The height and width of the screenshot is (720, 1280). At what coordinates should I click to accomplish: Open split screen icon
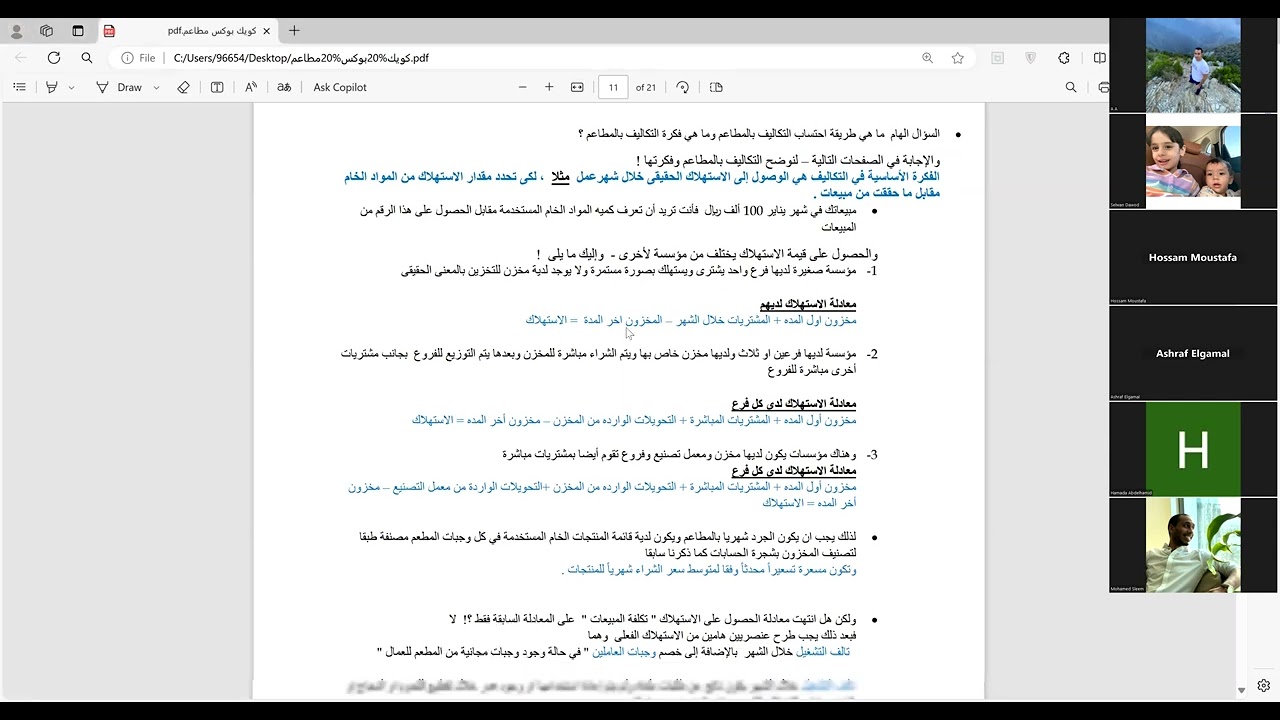click(x=1100, y=58)
